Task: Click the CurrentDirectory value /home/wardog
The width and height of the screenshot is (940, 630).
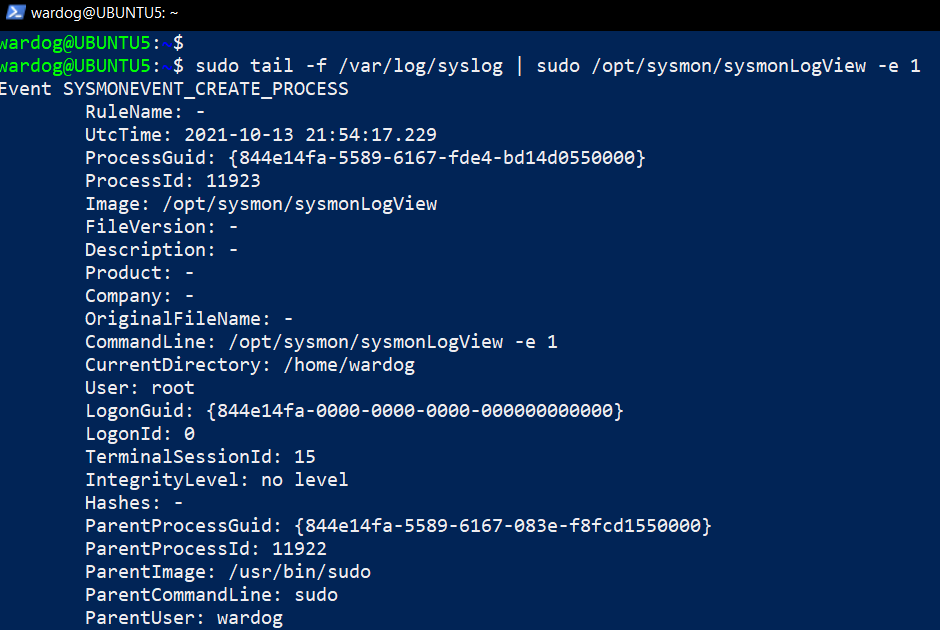Action: click(x=349, y=365)
